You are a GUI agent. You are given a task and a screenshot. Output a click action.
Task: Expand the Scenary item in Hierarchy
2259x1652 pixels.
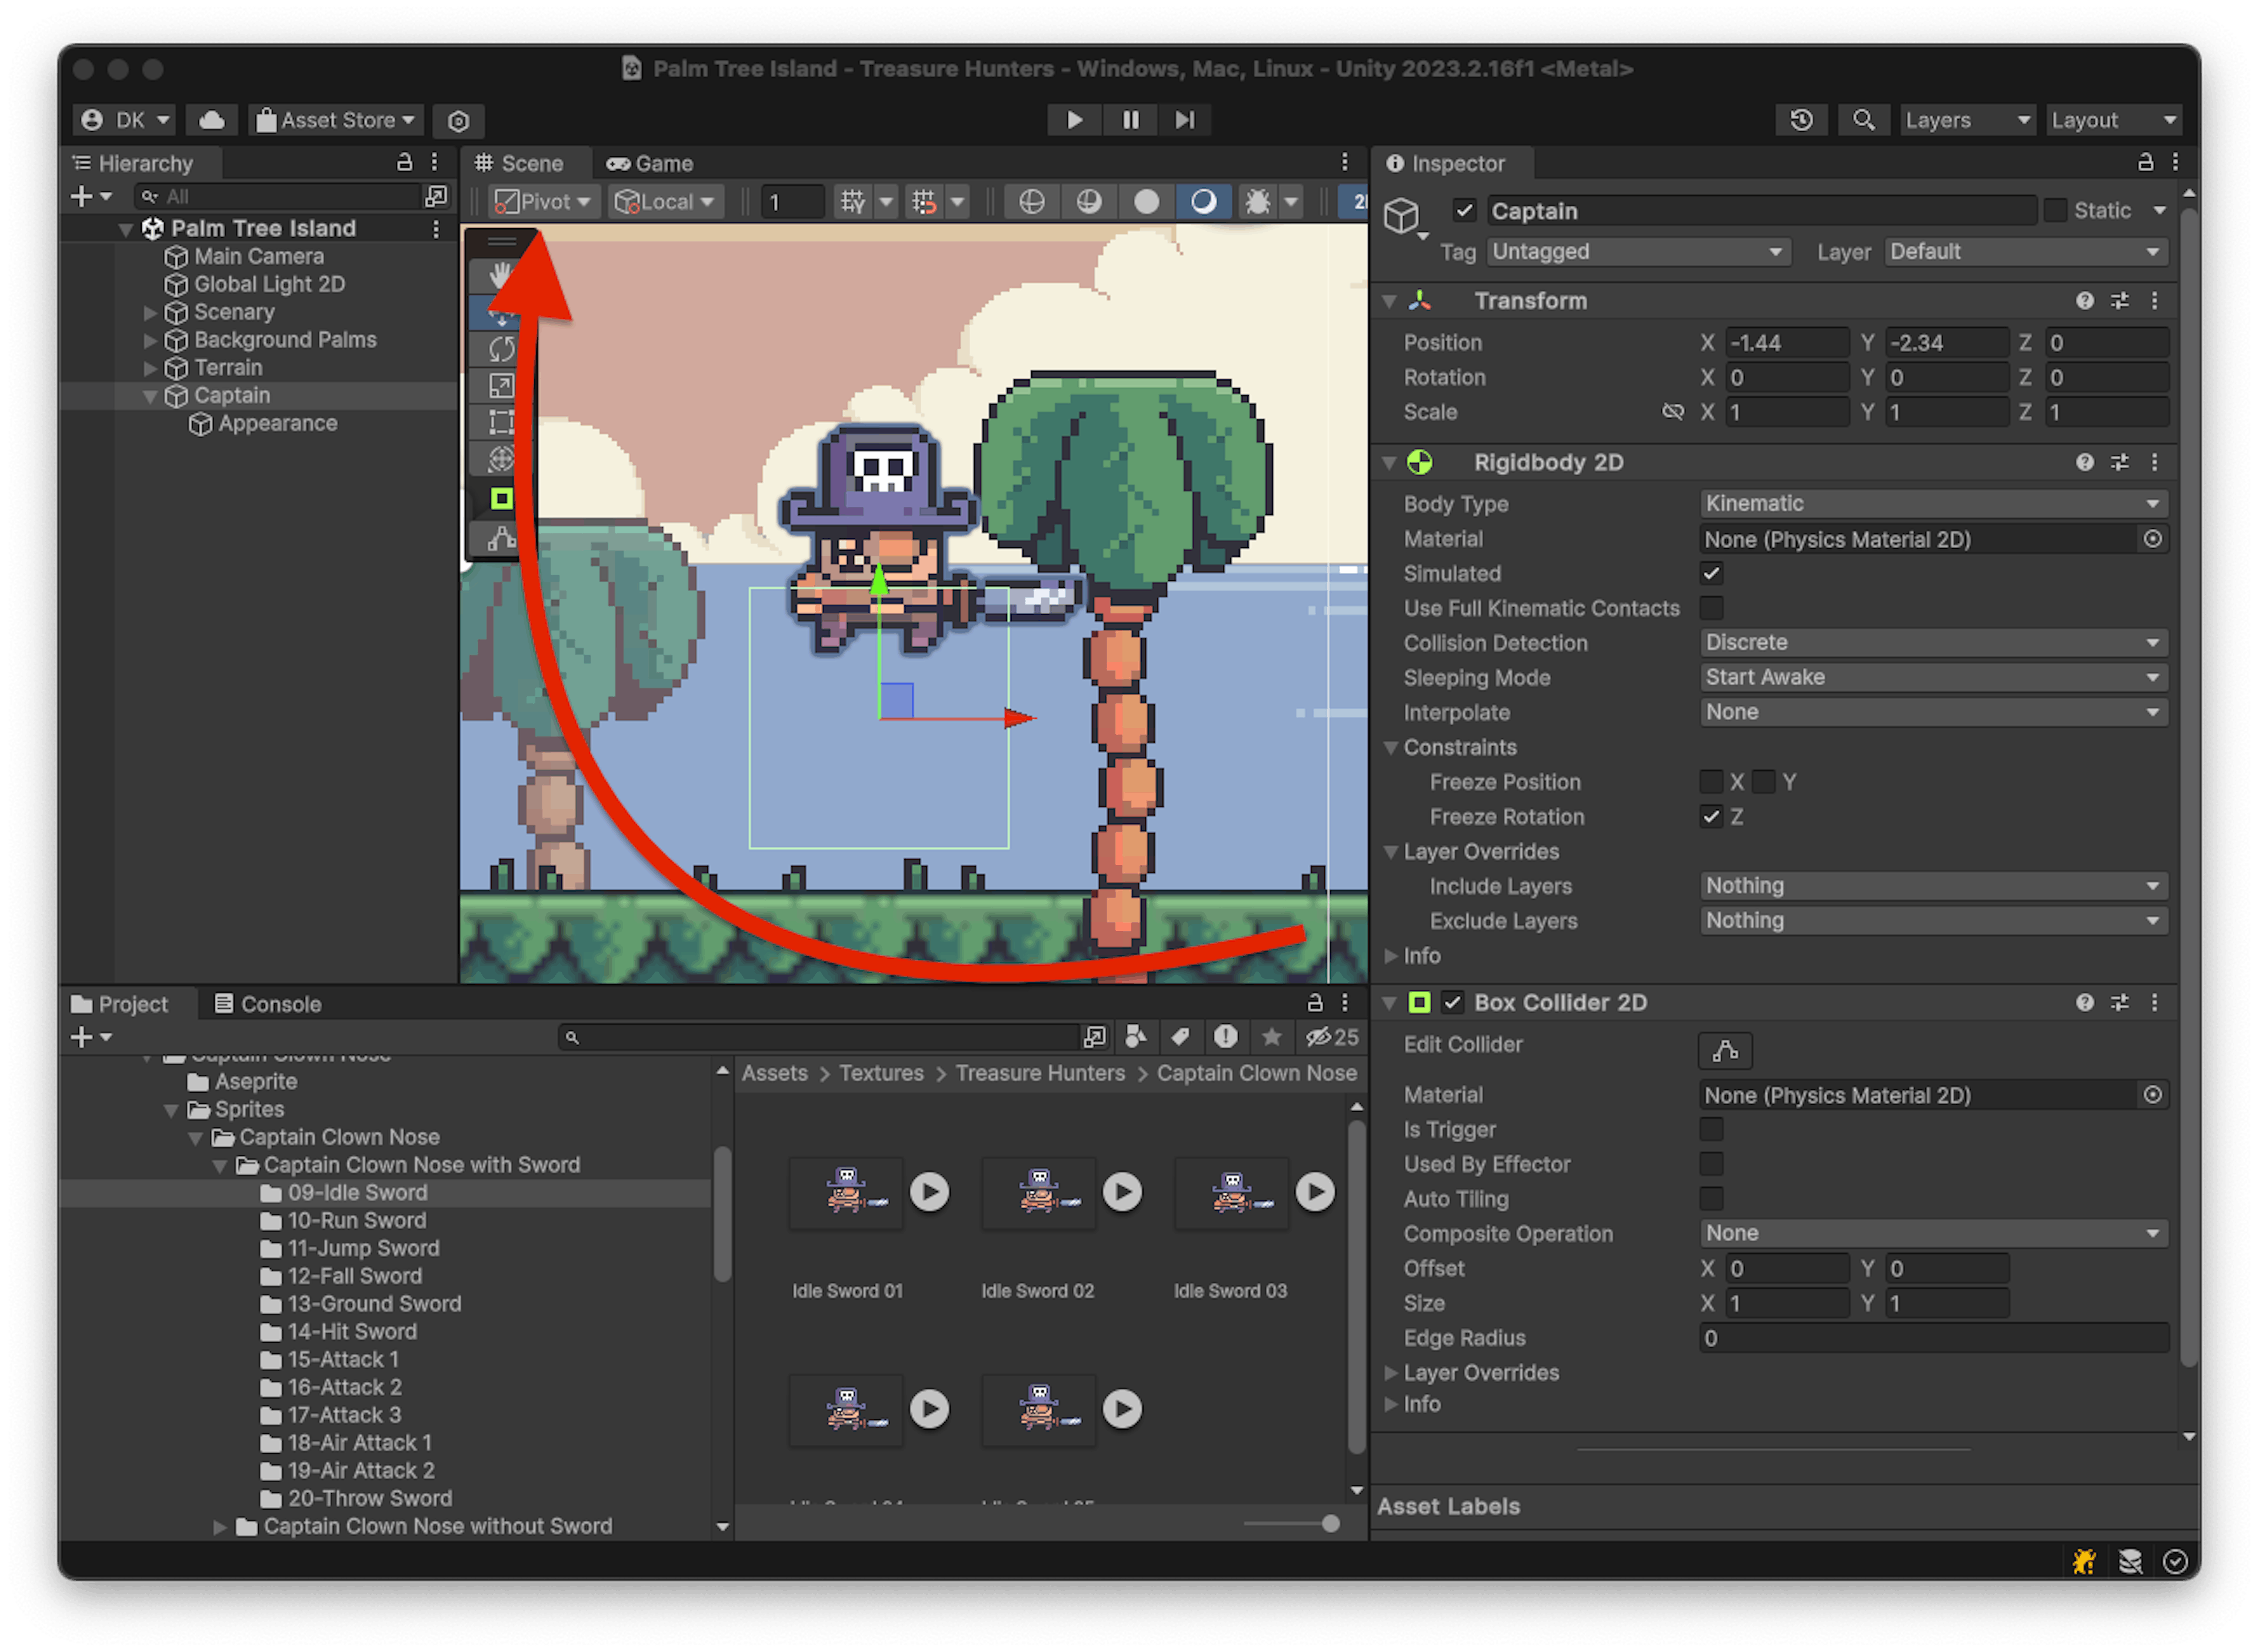pyautogui.click(x=151, y=313)
